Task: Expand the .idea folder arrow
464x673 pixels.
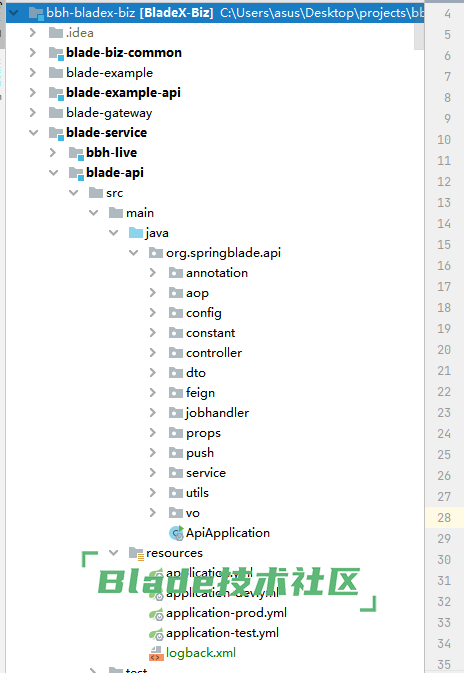Action: pos(33,33)
